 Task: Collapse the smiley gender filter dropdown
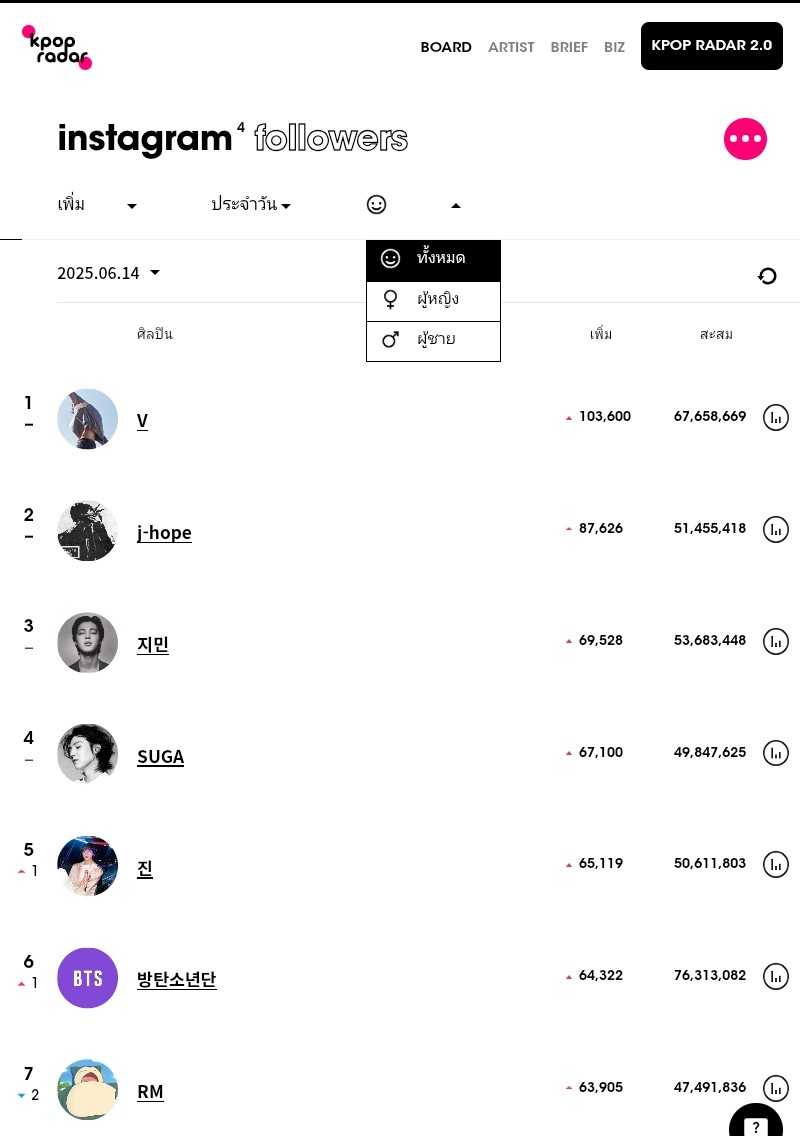click(414, 205)
